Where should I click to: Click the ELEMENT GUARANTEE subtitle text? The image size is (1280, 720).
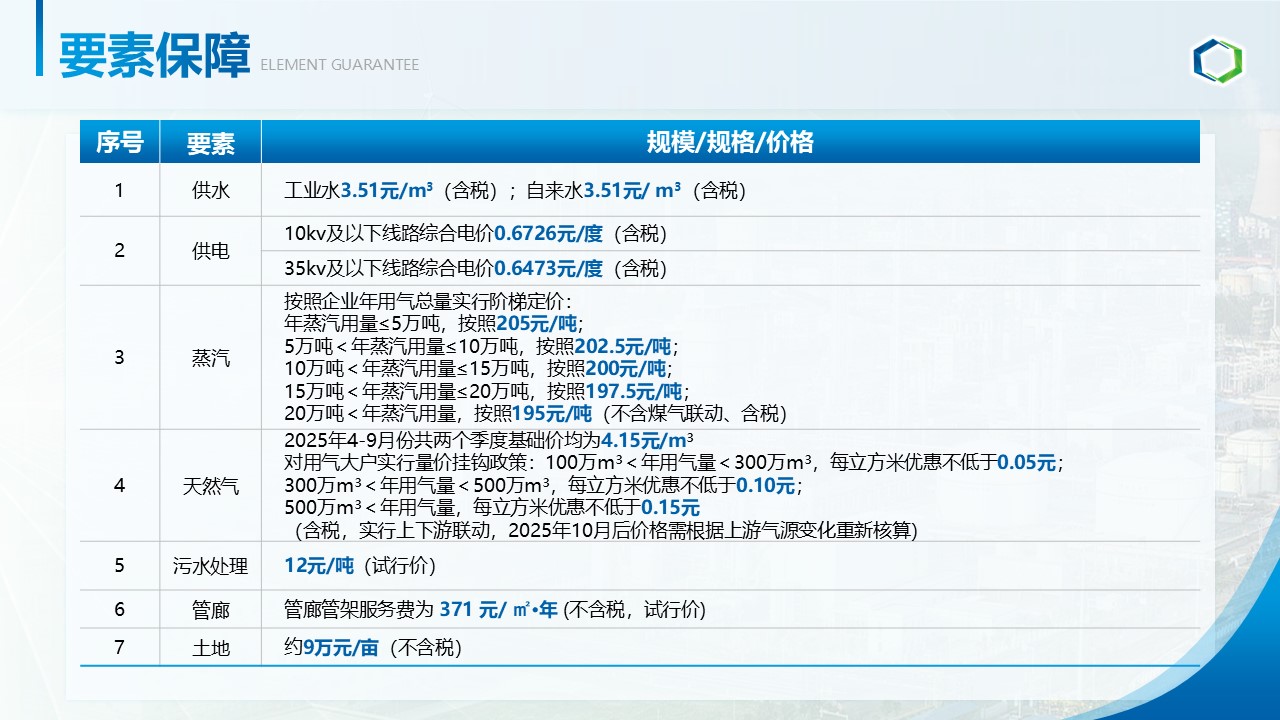click(x=339, y=65)
